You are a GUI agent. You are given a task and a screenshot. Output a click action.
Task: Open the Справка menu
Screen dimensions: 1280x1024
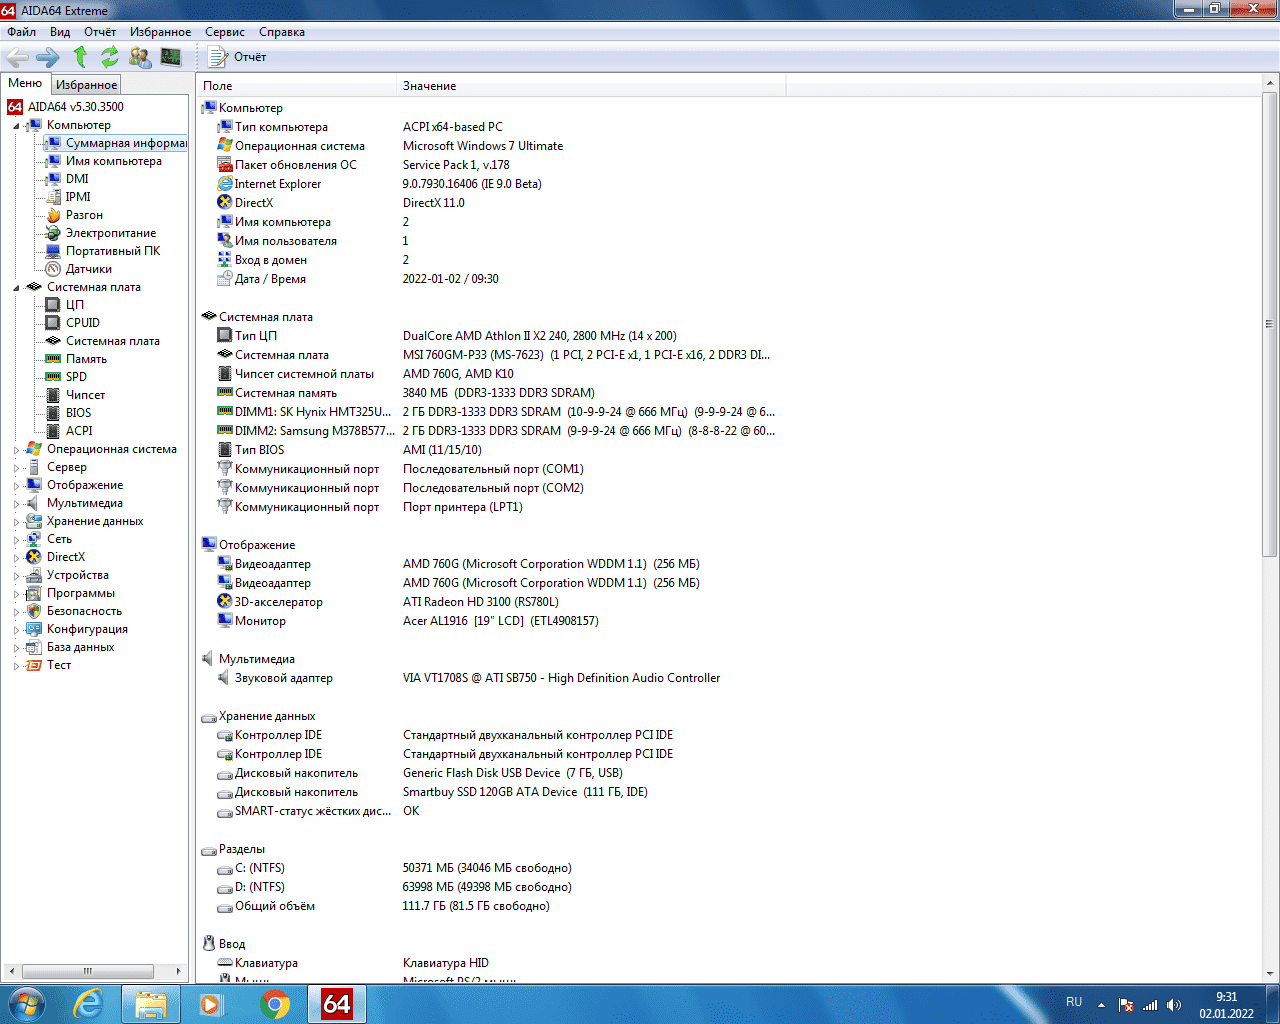pos(282,32)
